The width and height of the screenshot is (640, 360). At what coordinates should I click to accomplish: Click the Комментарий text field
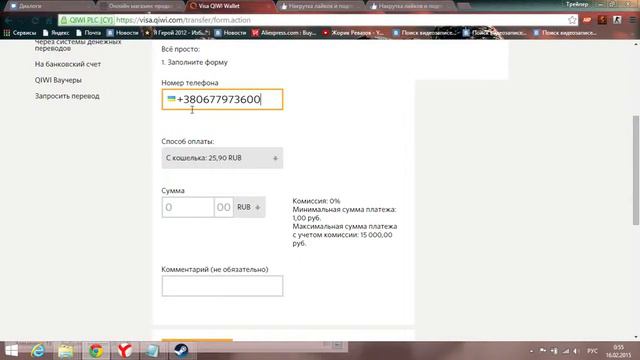pyautogui.click(x=222, y=286)
